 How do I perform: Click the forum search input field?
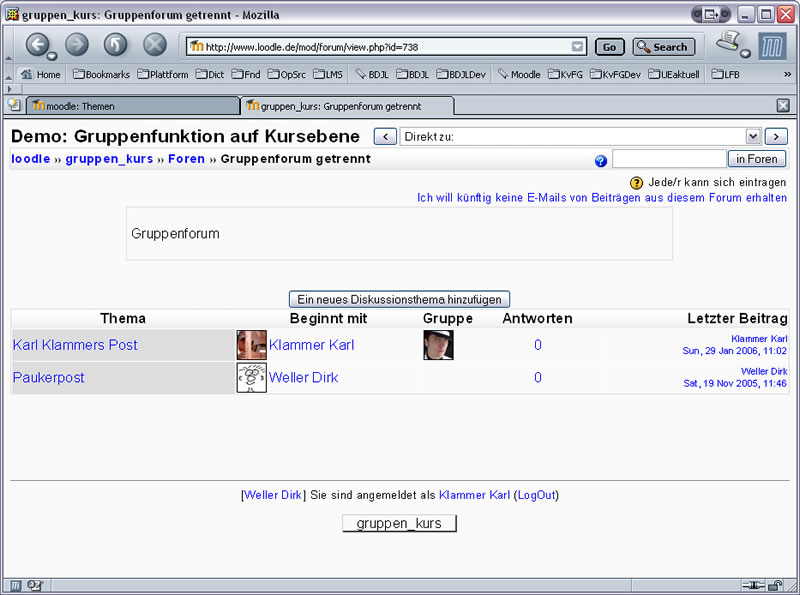tap(668, 159)
